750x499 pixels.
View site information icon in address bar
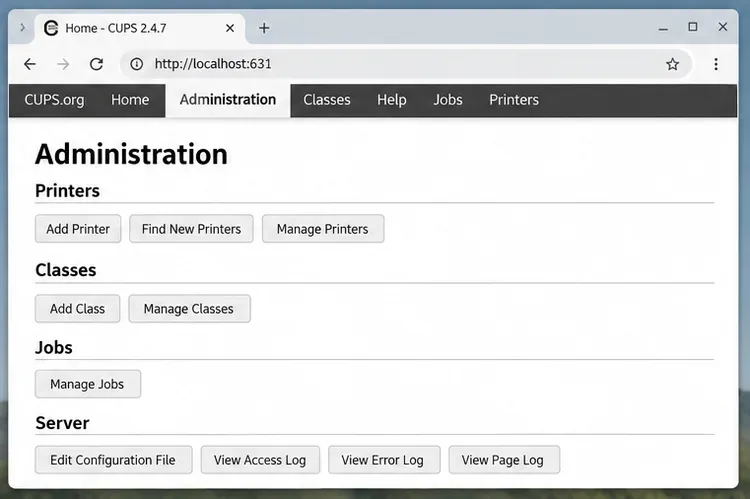[x=136, y=64]
